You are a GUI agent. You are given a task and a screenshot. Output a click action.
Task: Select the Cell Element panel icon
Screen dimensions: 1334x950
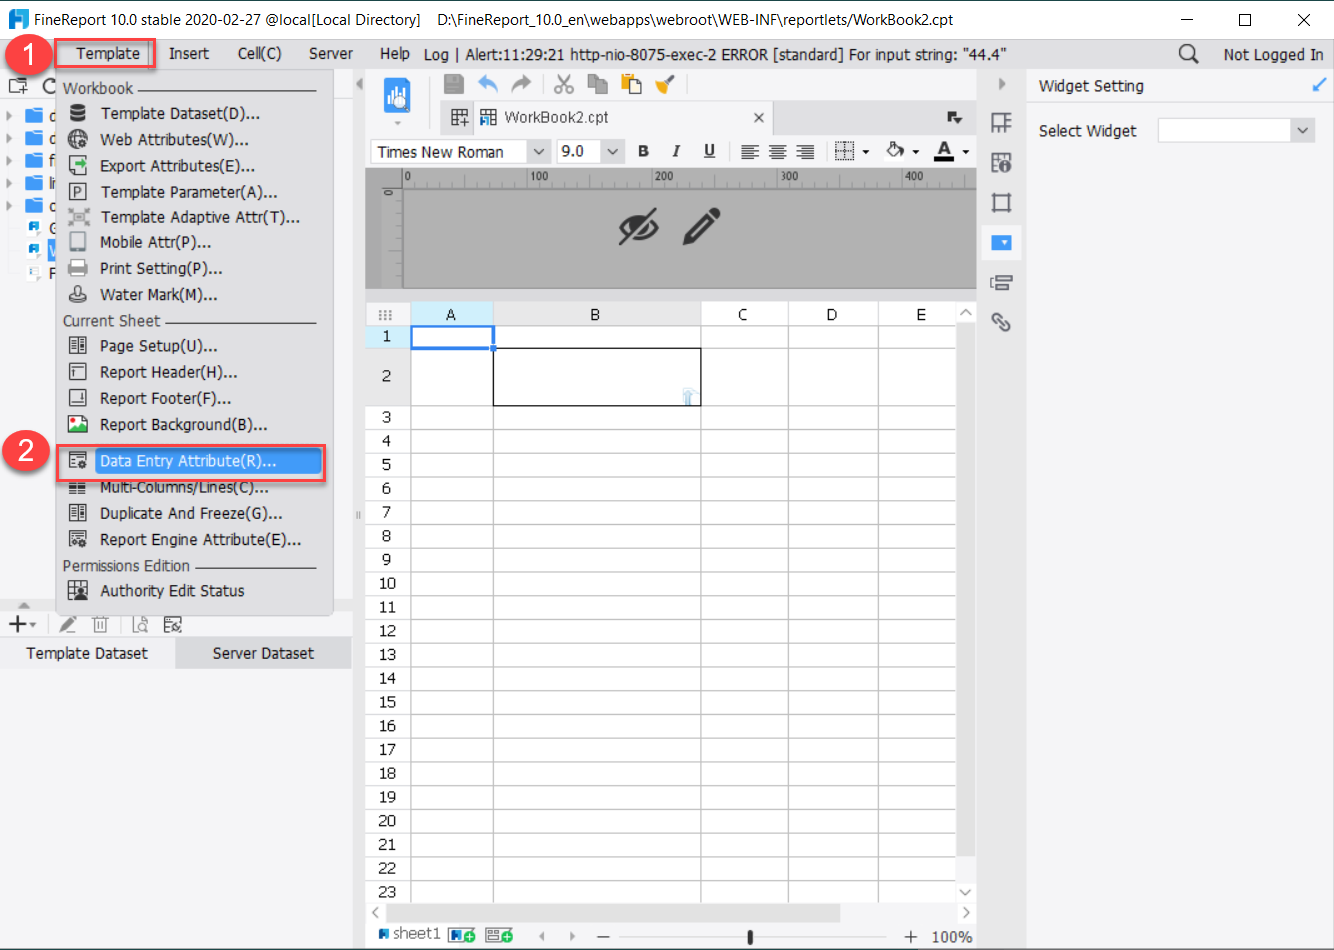click(x=1001, y=122)
